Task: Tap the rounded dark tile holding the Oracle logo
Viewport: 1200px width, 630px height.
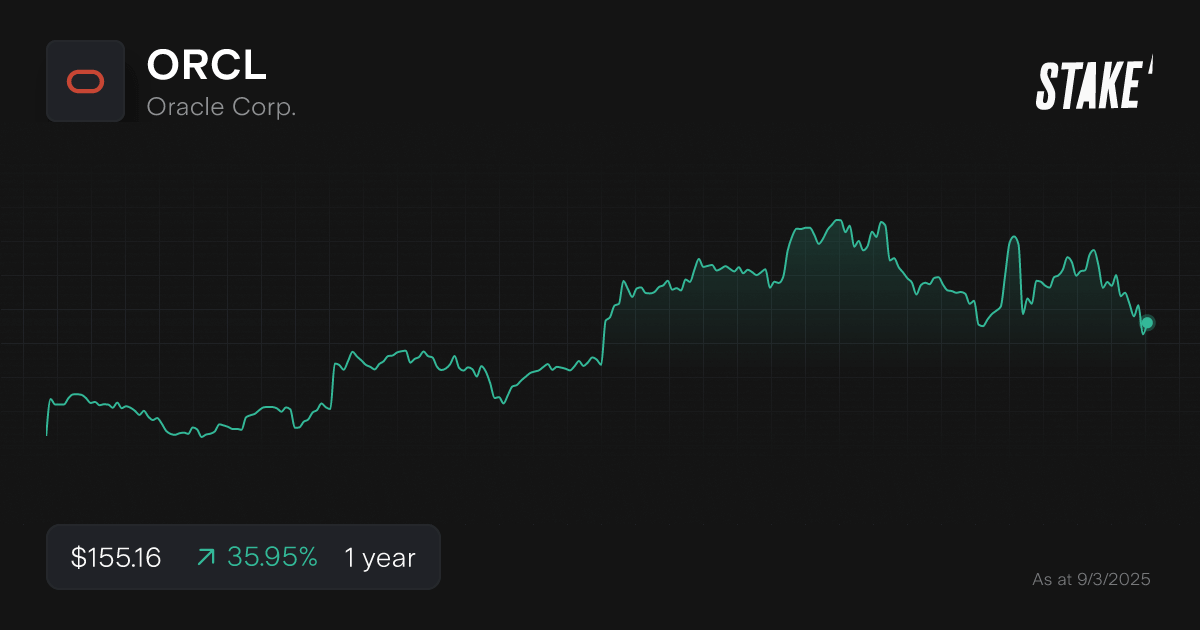Action: [x=85, y=81]
